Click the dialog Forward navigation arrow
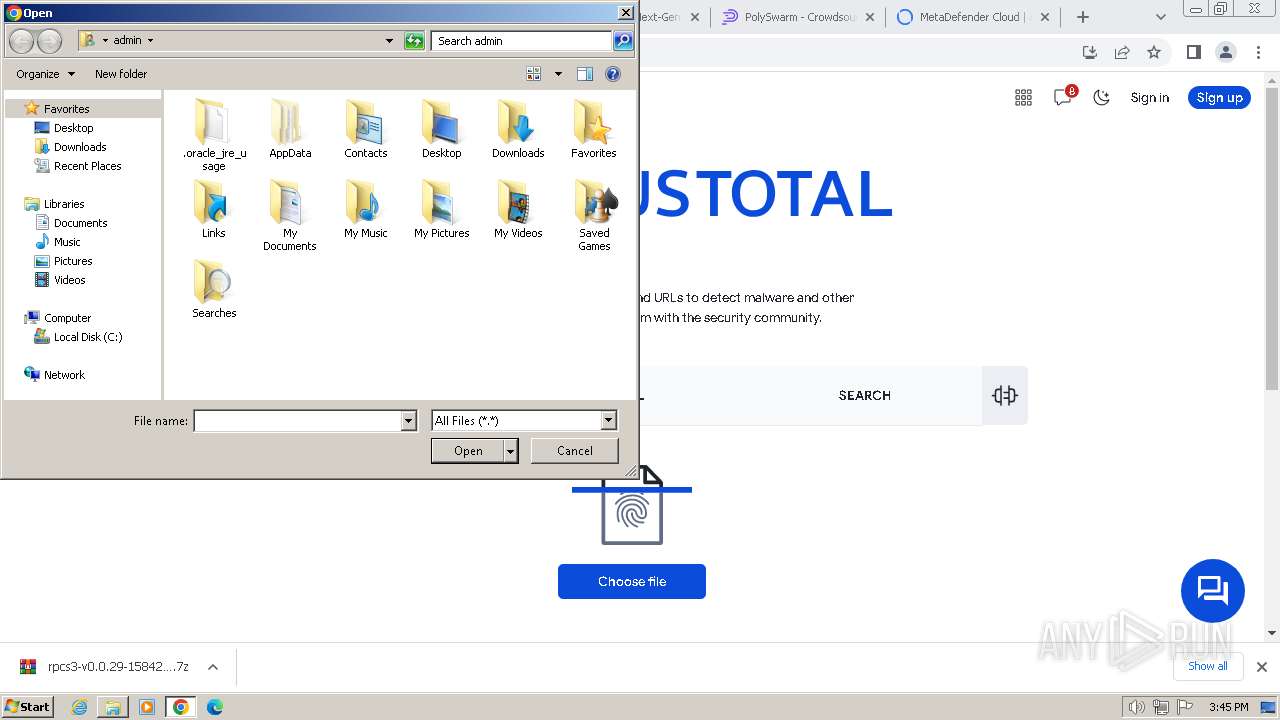The image size is (1280, 720). point(49,41)
